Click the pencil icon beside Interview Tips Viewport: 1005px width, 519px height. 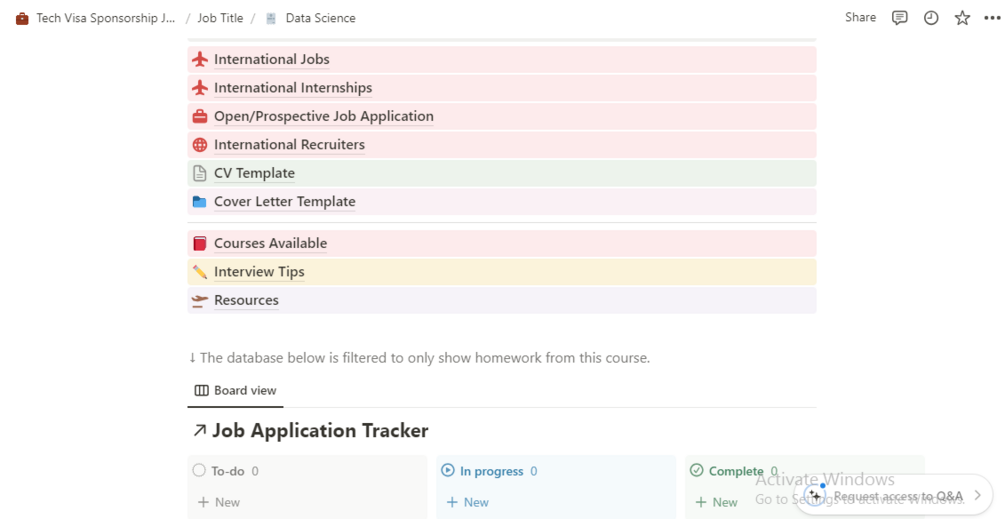[x=200, y=272]
